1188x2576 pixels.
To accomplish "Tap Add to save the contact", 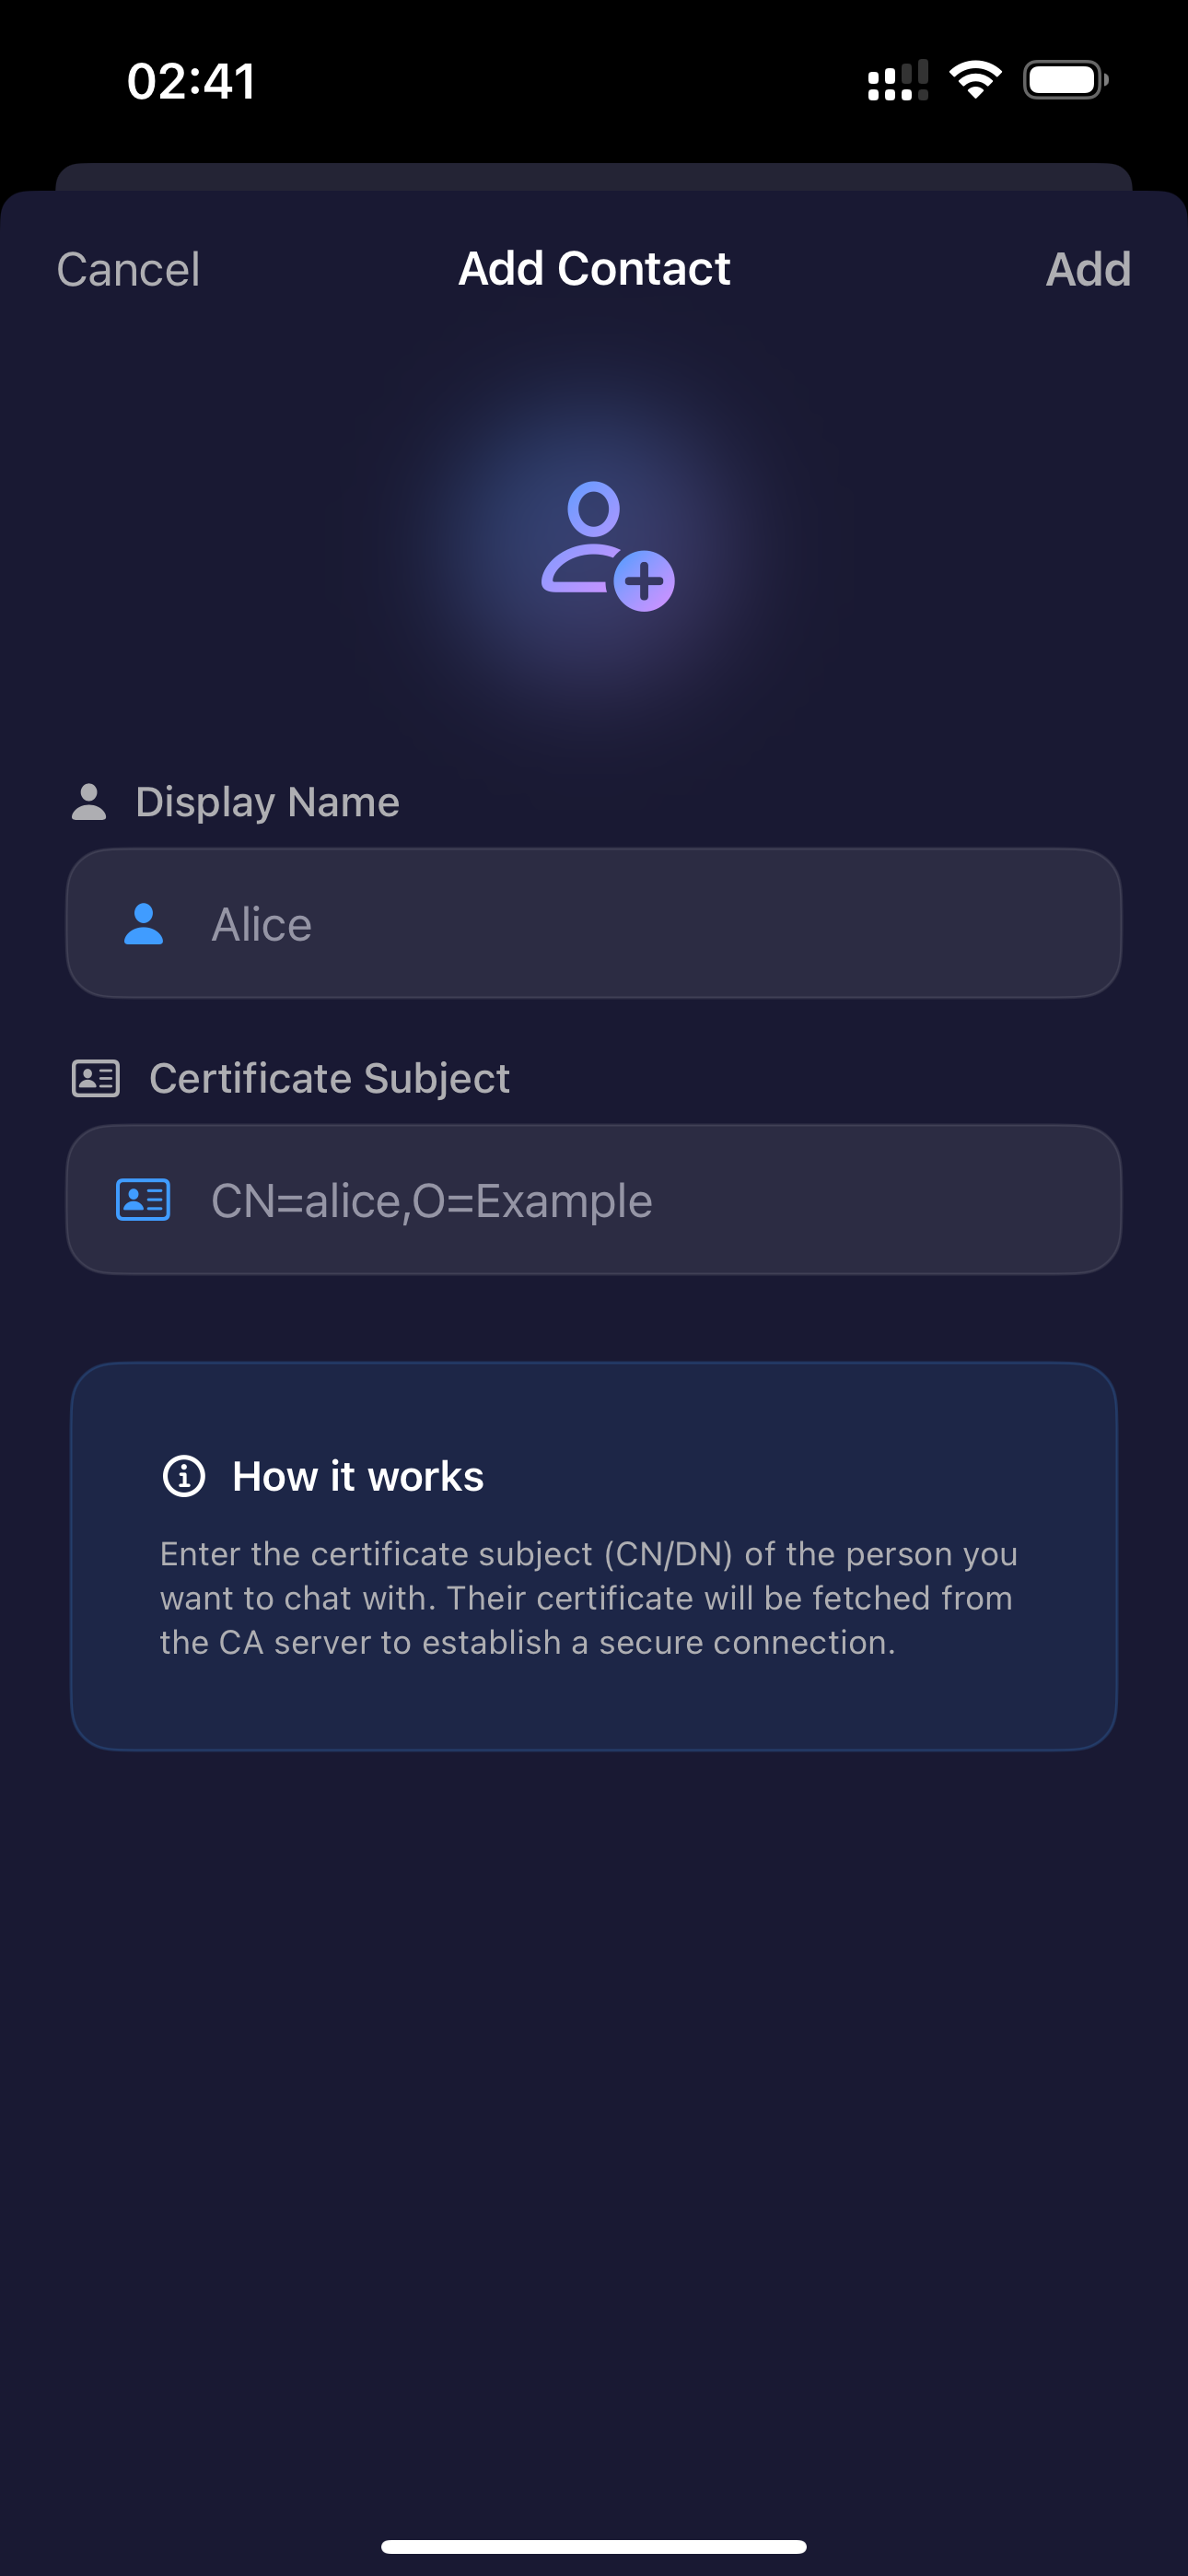I will [x=1087, y=269].
